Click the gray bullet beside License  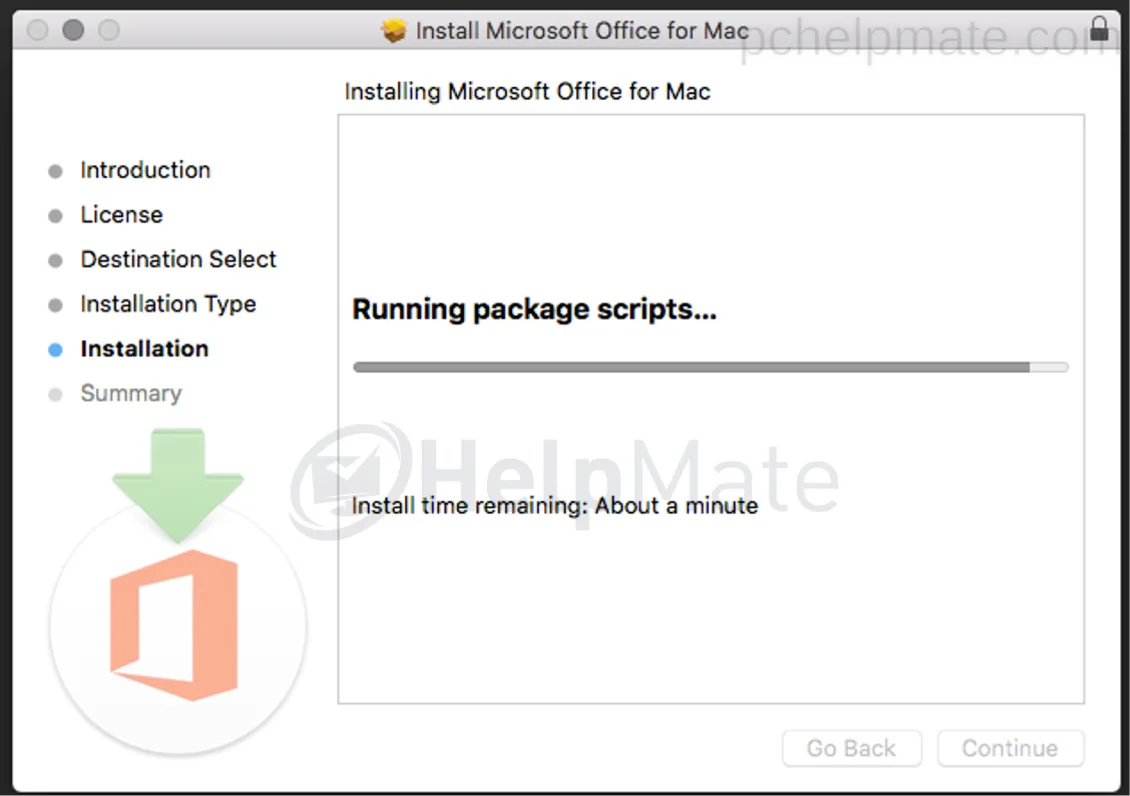pos(55,215)
